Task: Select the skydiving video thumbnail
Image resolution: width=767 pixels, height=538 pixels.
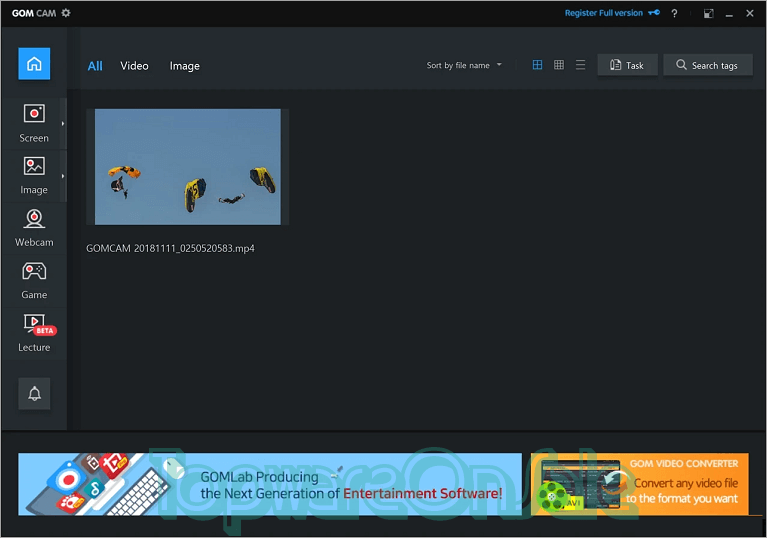Action: (x=187, y=167)
